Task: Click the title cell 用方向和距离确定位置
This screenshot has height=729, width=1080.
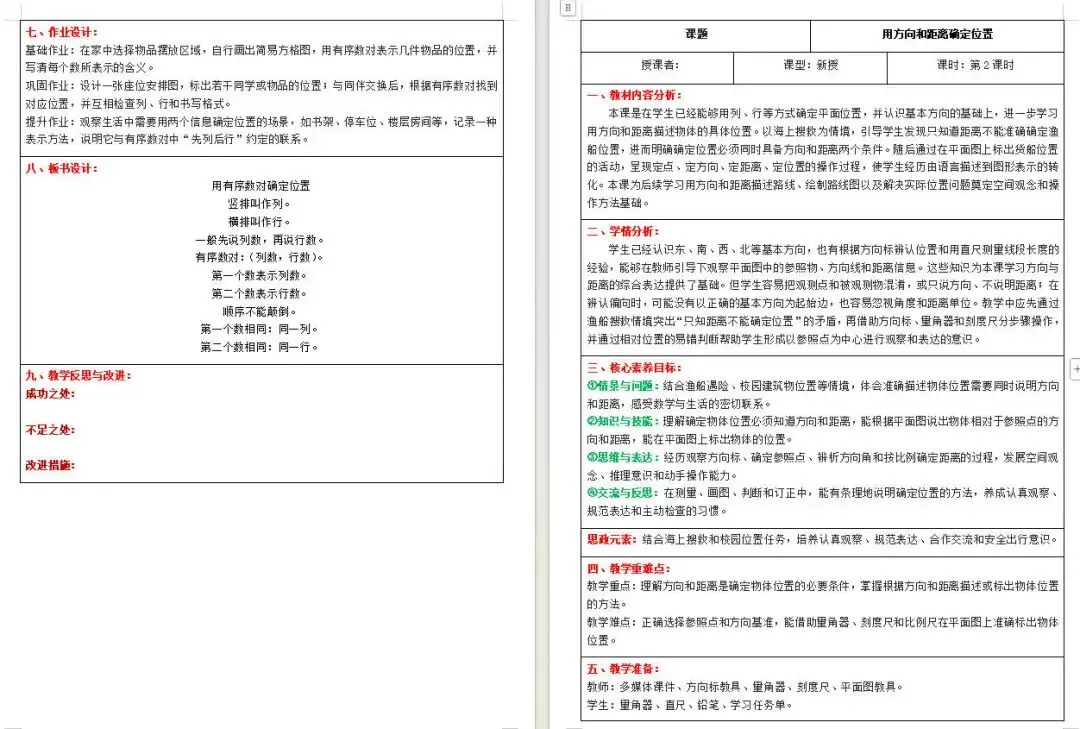Action: point(937,34)
